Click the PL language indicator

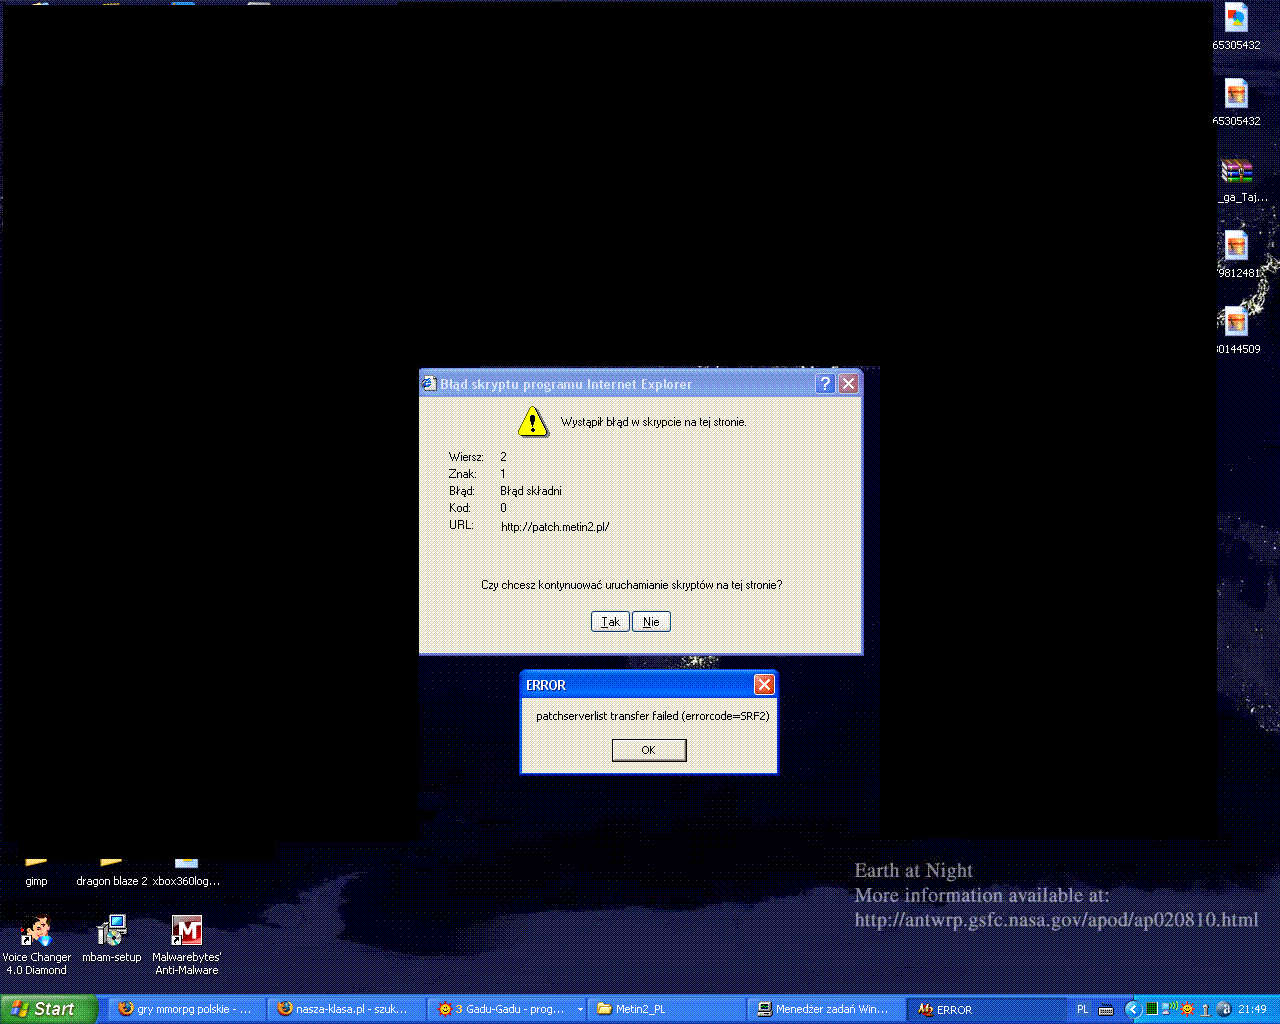coord(1083,1009)
